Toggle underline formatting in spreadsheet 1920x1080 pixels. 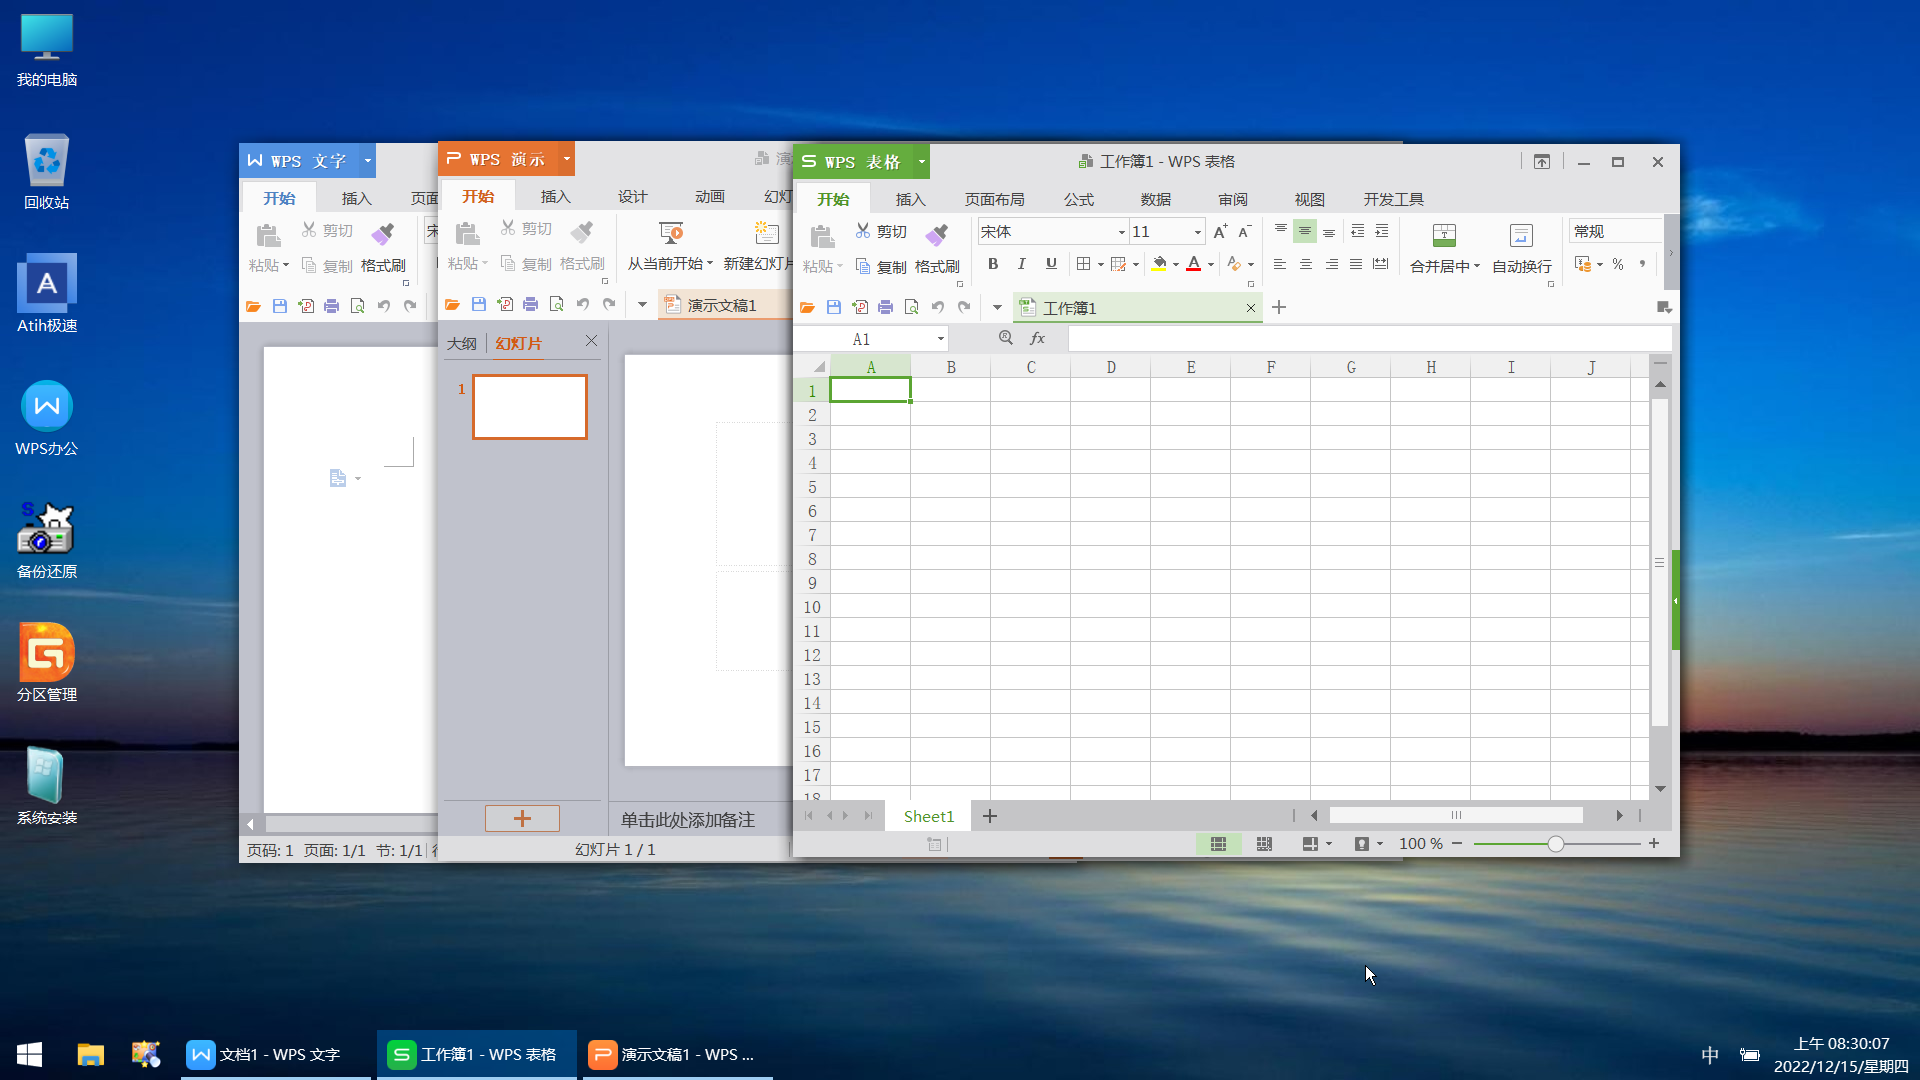point(1051,264)
